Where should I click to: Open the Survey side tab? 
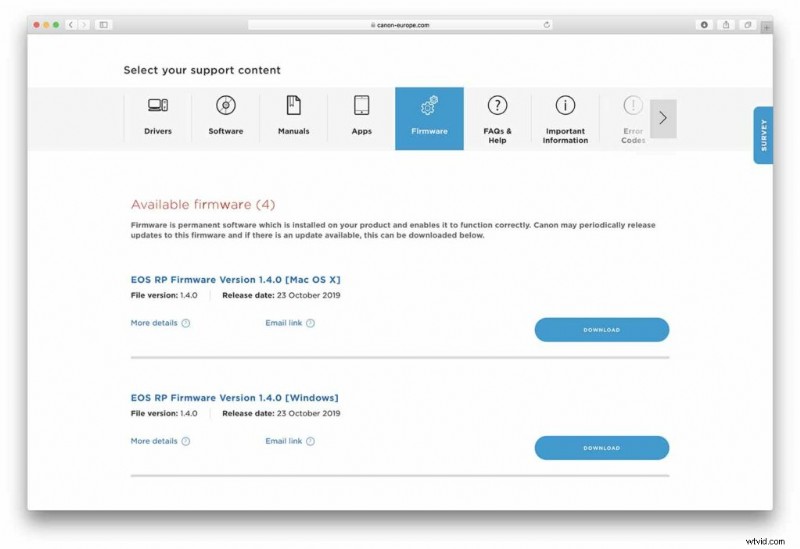763,135
